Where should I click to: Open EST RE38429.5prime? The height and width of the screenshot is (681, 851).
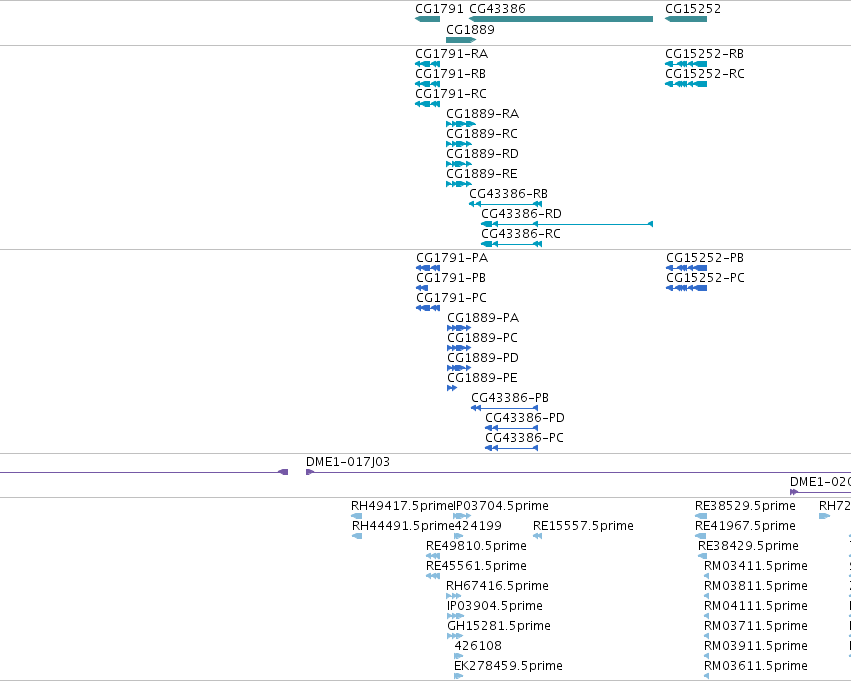pyautogui.click(x=748, y=546)
